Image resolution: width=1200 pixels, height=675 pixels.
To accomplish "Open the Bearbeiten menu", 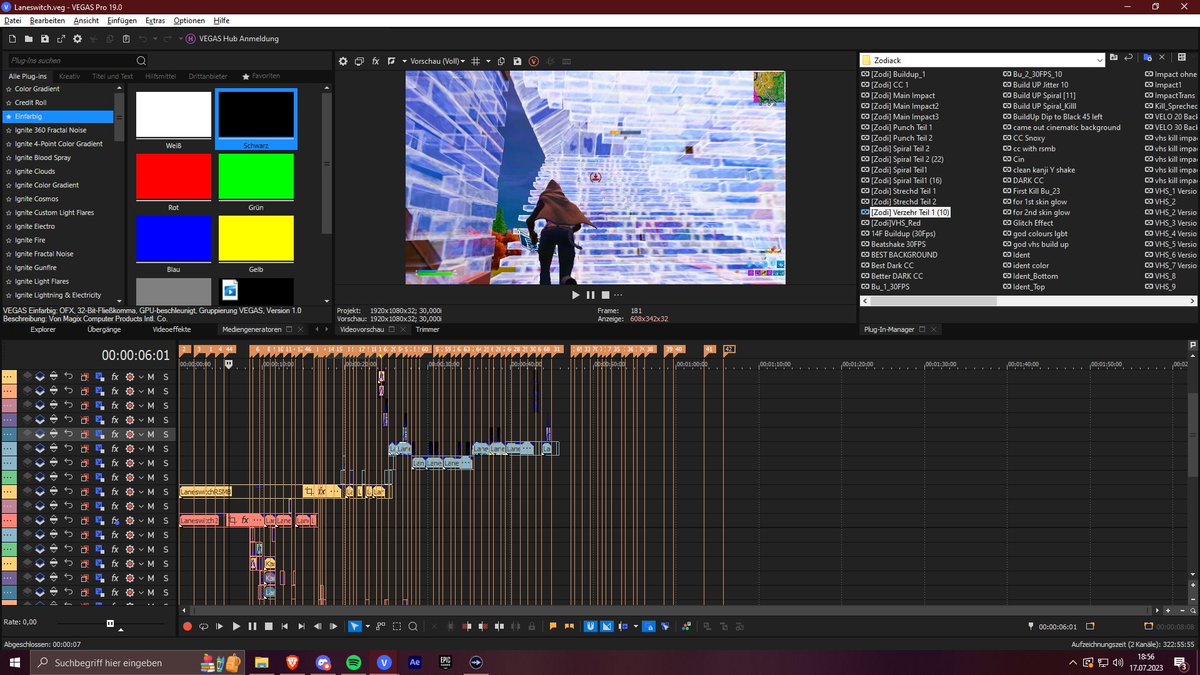I will (47, 20).
